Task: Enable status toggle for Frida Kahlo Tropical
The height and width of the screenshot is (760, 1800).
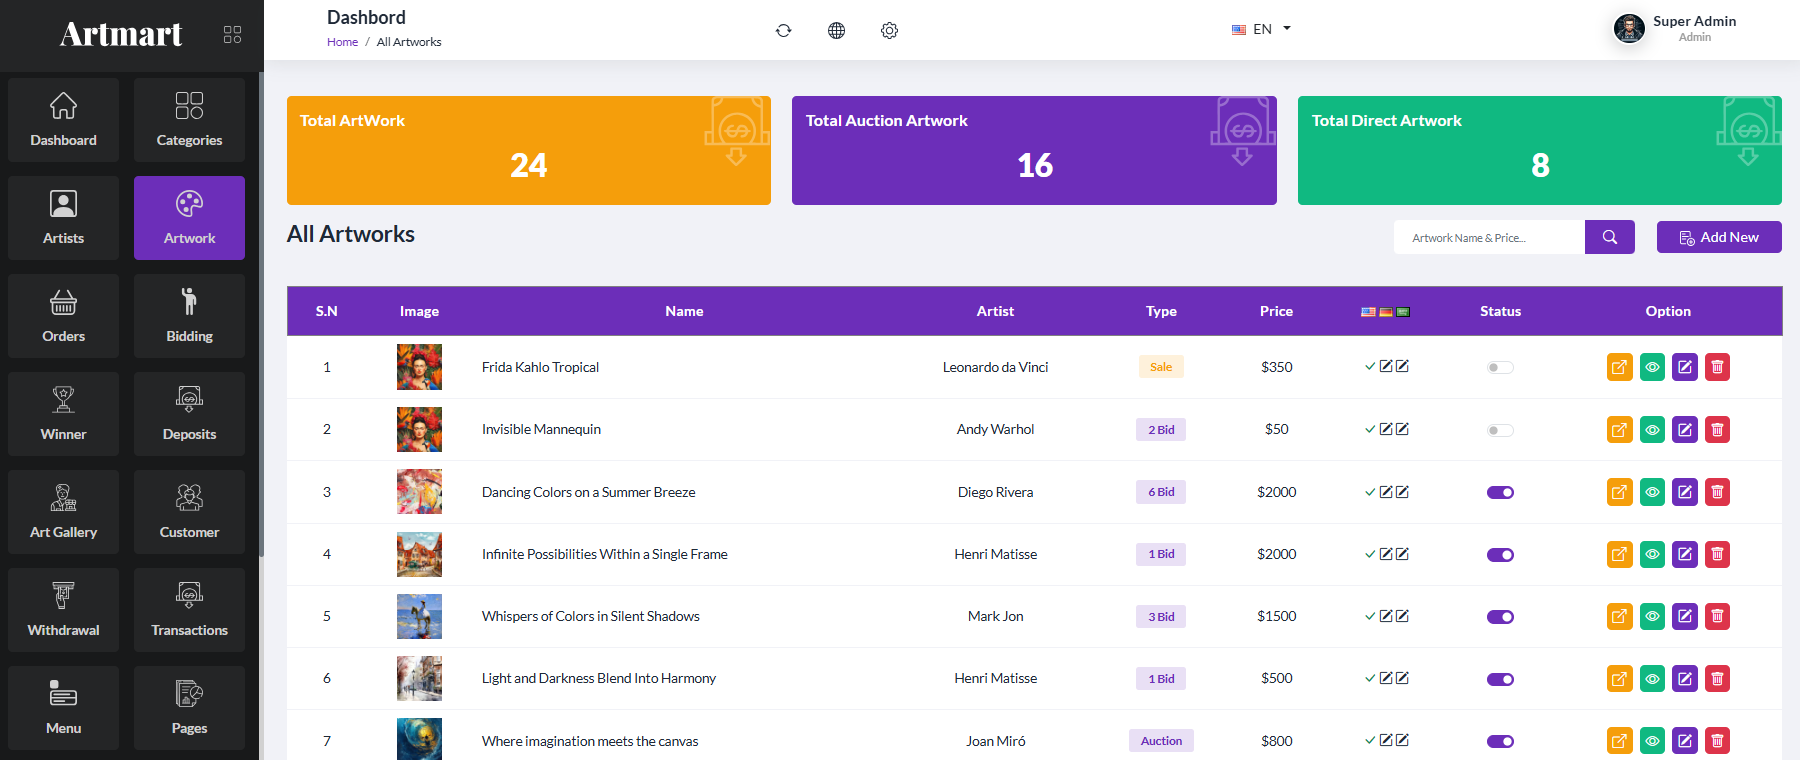Action: 1500,368
